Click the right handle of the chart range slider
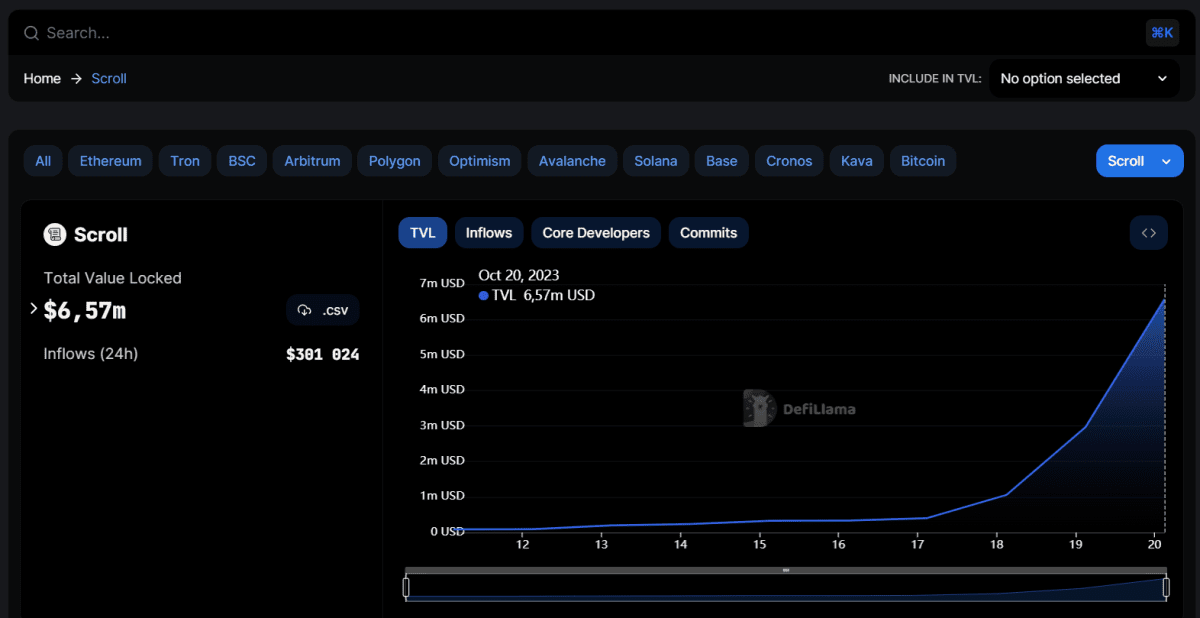Viewport: 1200px width, 618px height. [x=1166, y=587]
